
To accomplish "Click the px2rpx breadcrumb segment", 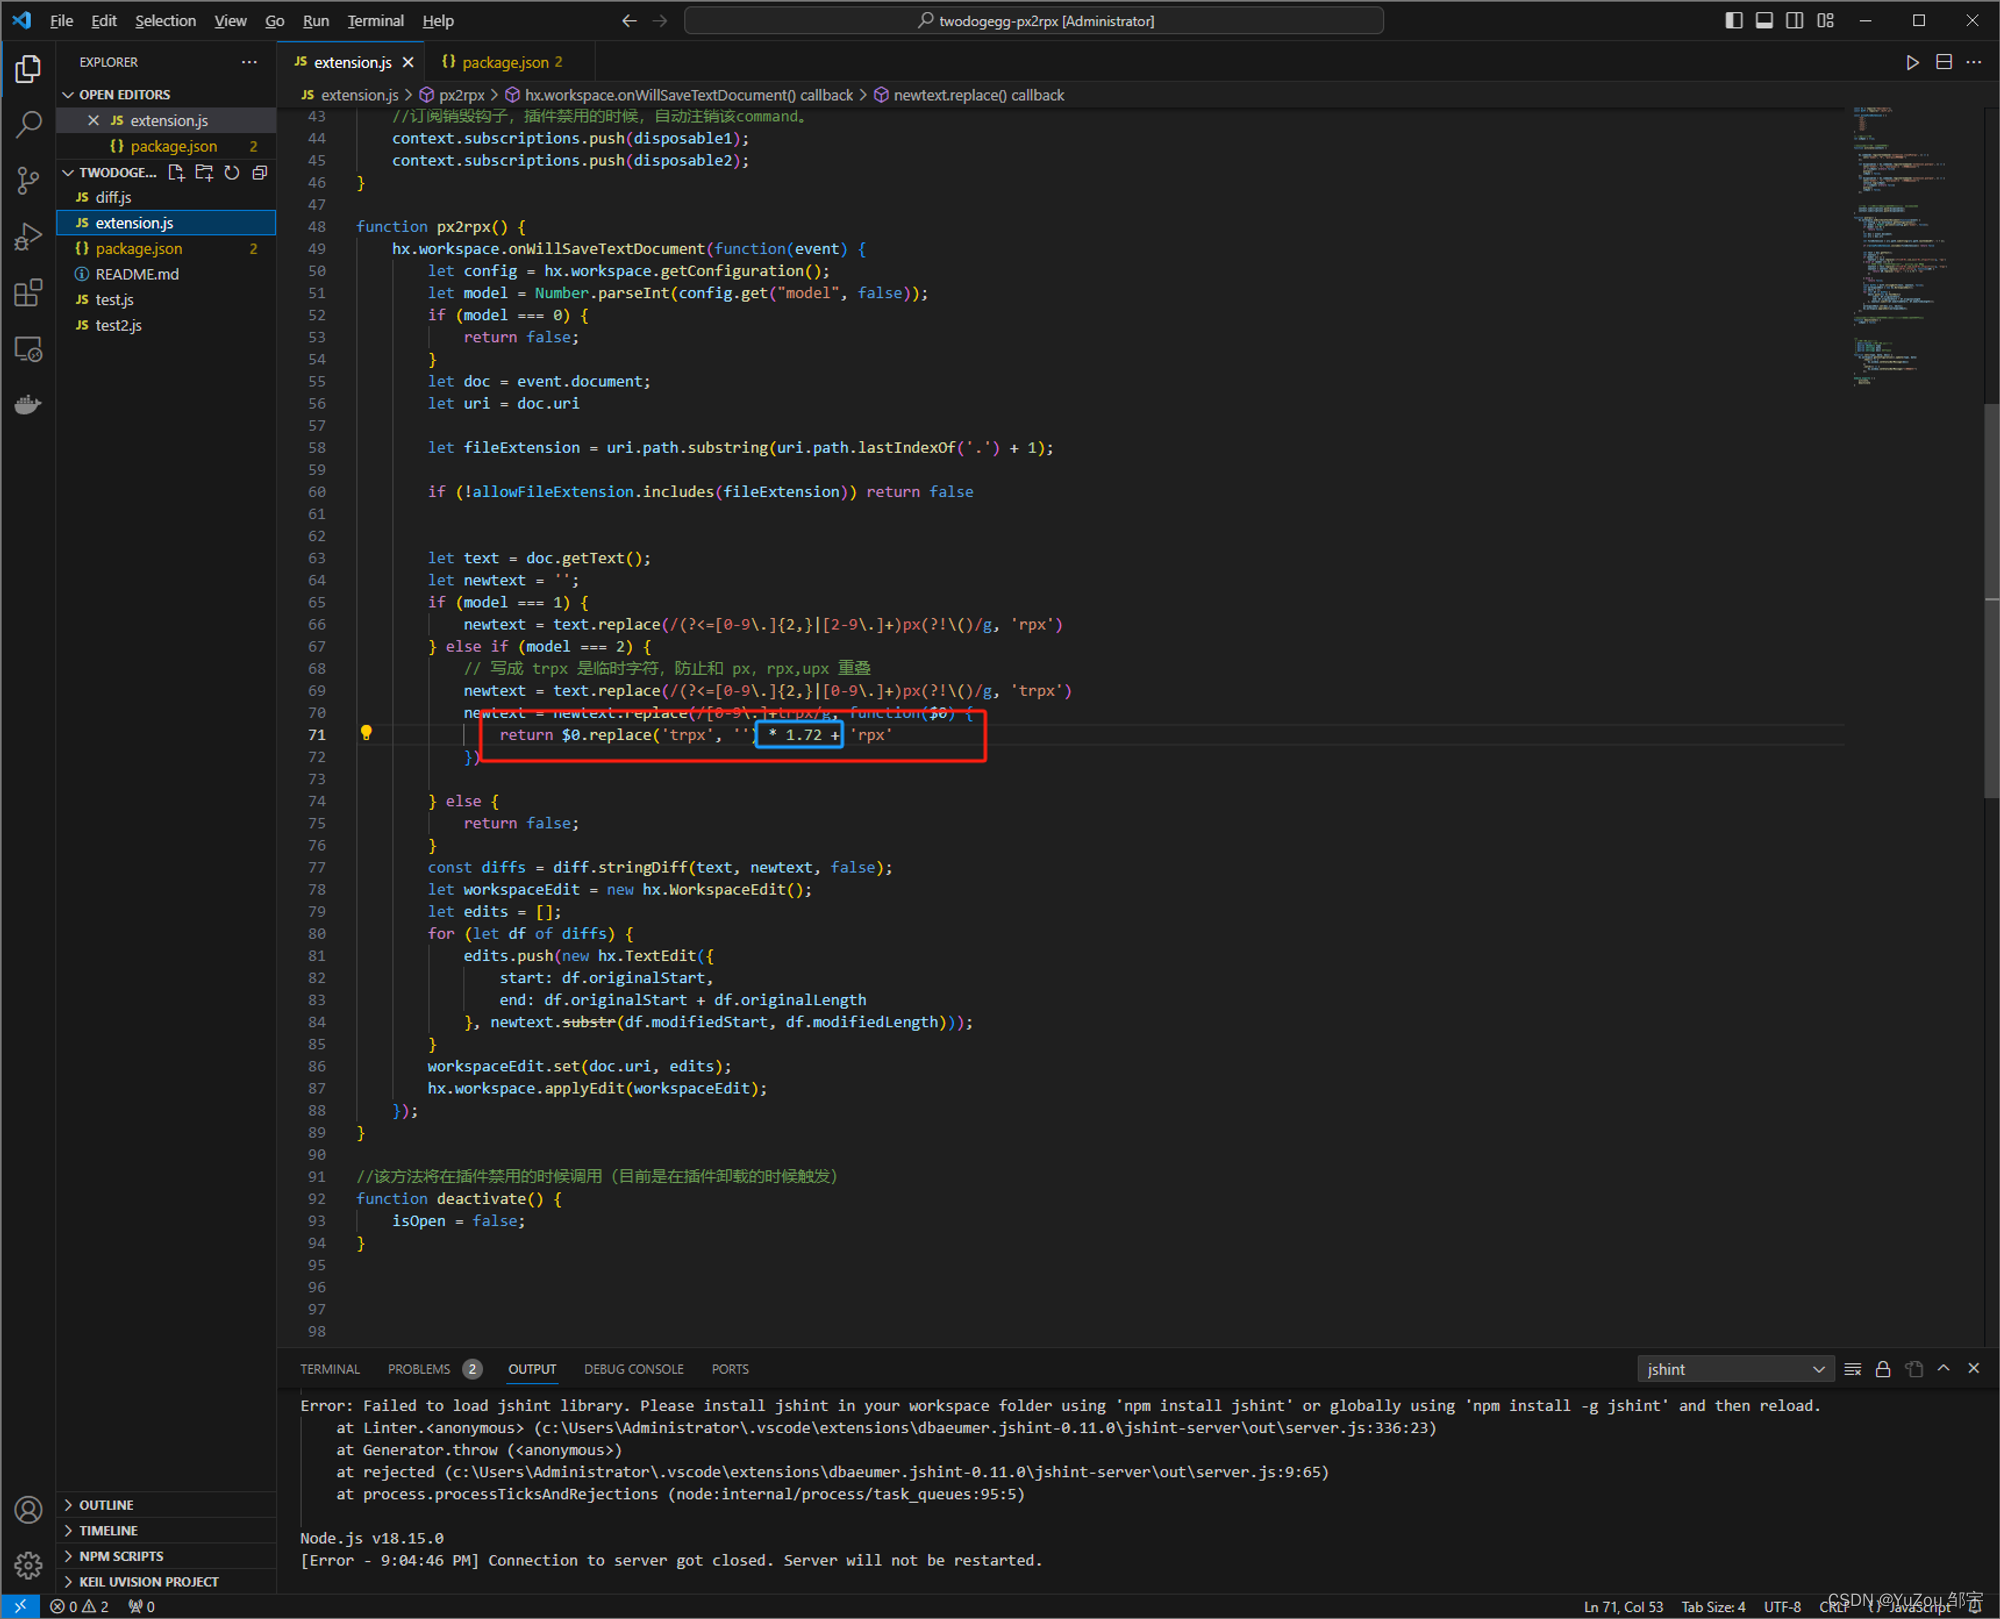I will click(452, 95).
